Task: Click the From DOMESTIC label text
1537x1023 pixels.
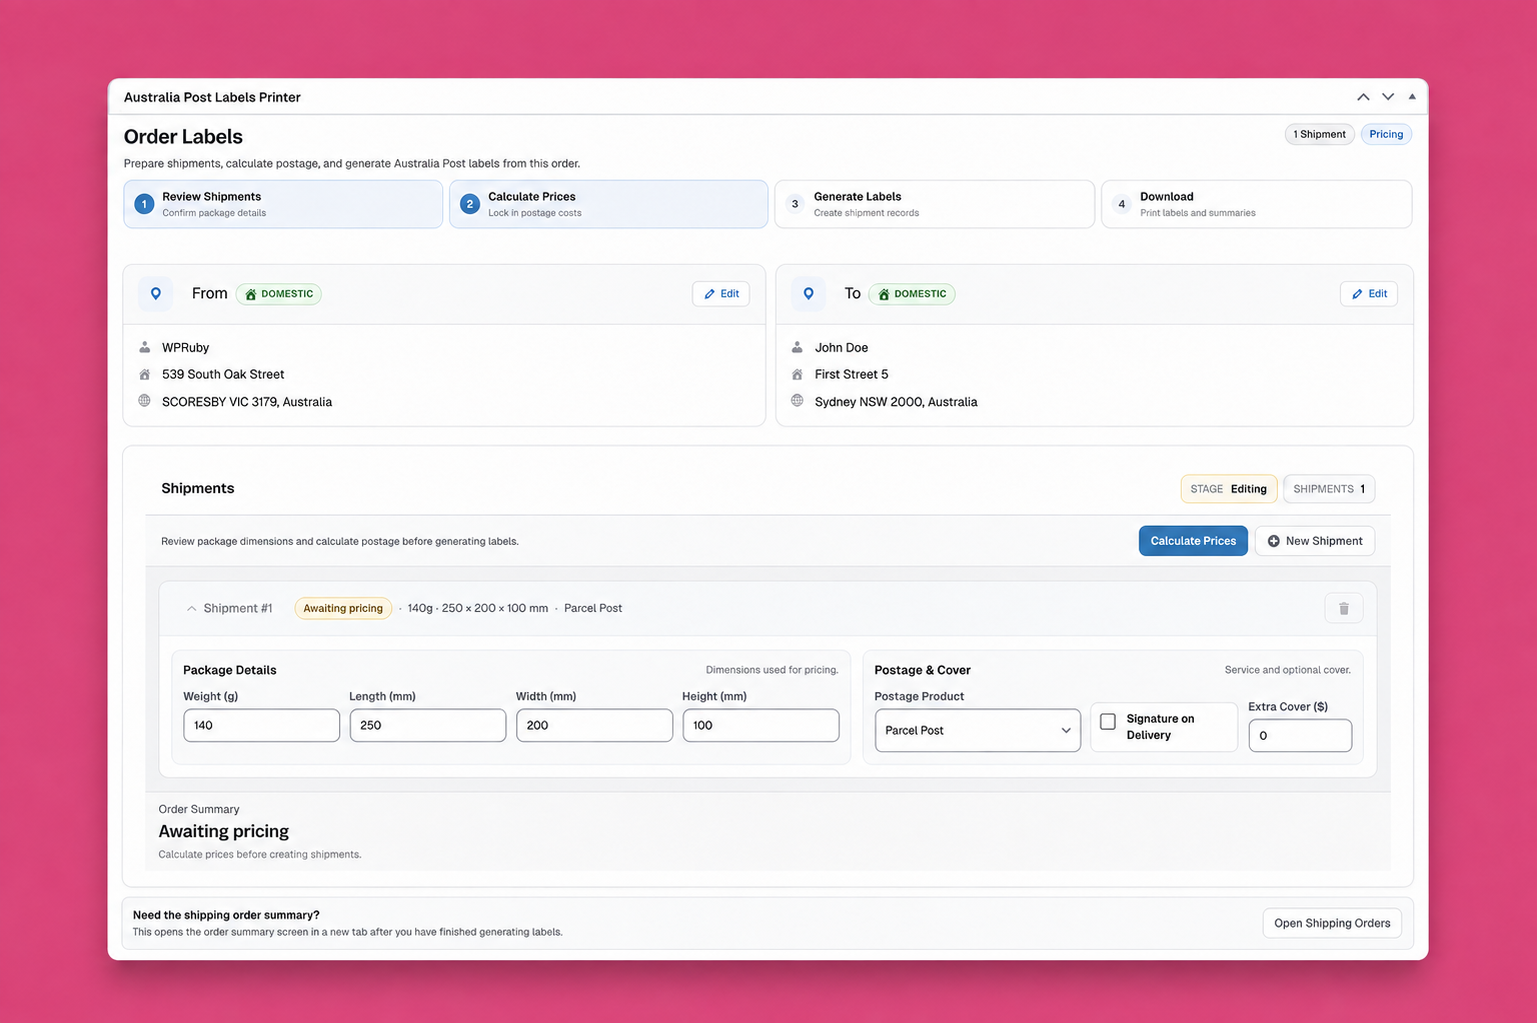Action: pyautogui.click(x=287, y=294)
